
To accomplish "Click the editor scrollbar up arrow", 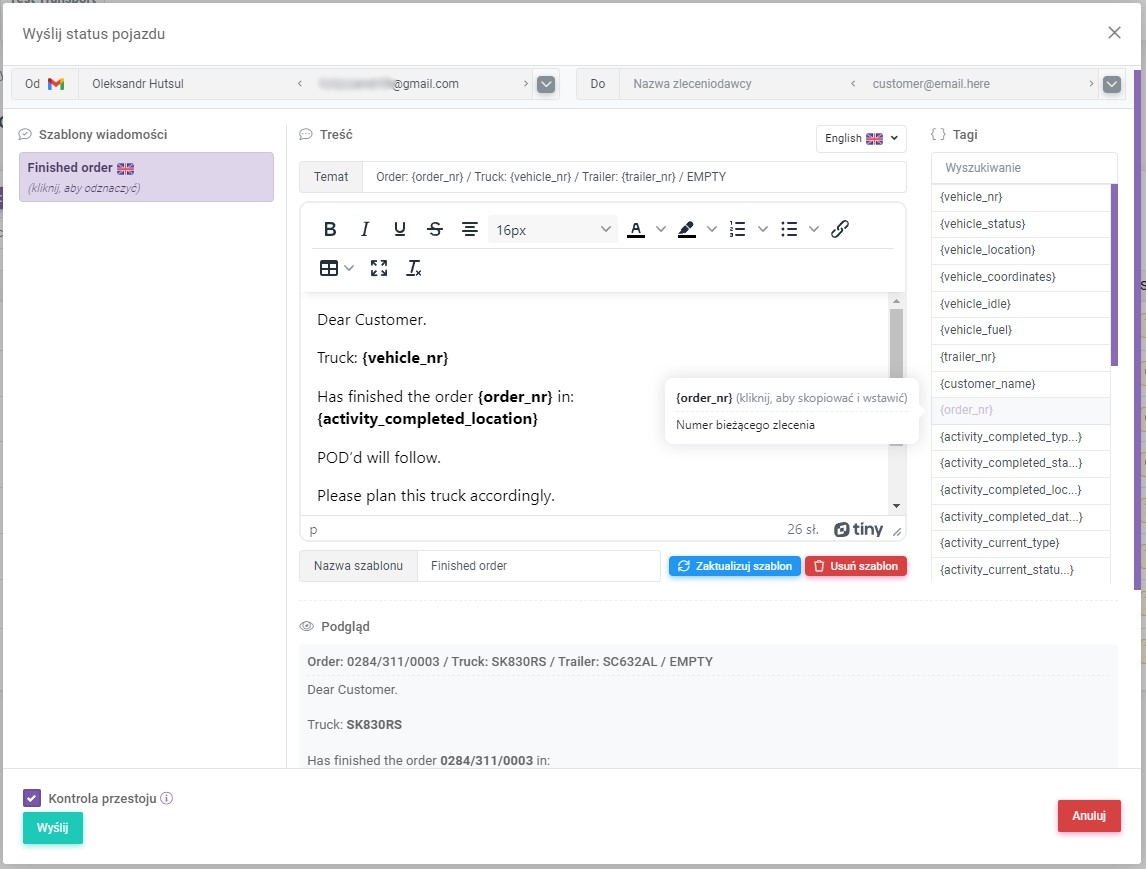I will (x=896, y=301).
